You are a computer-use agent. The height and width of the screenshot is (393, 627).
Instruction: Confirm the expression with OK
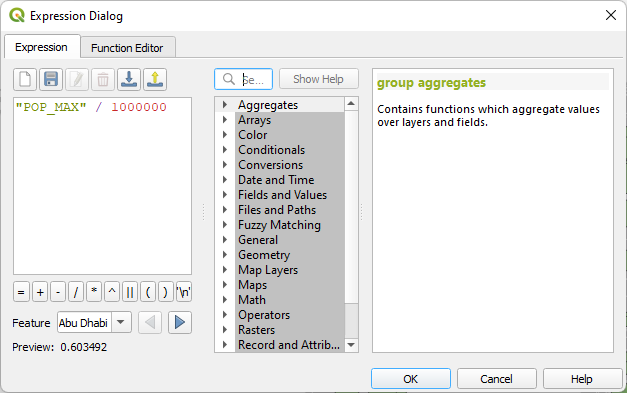[x=411, y=379]
